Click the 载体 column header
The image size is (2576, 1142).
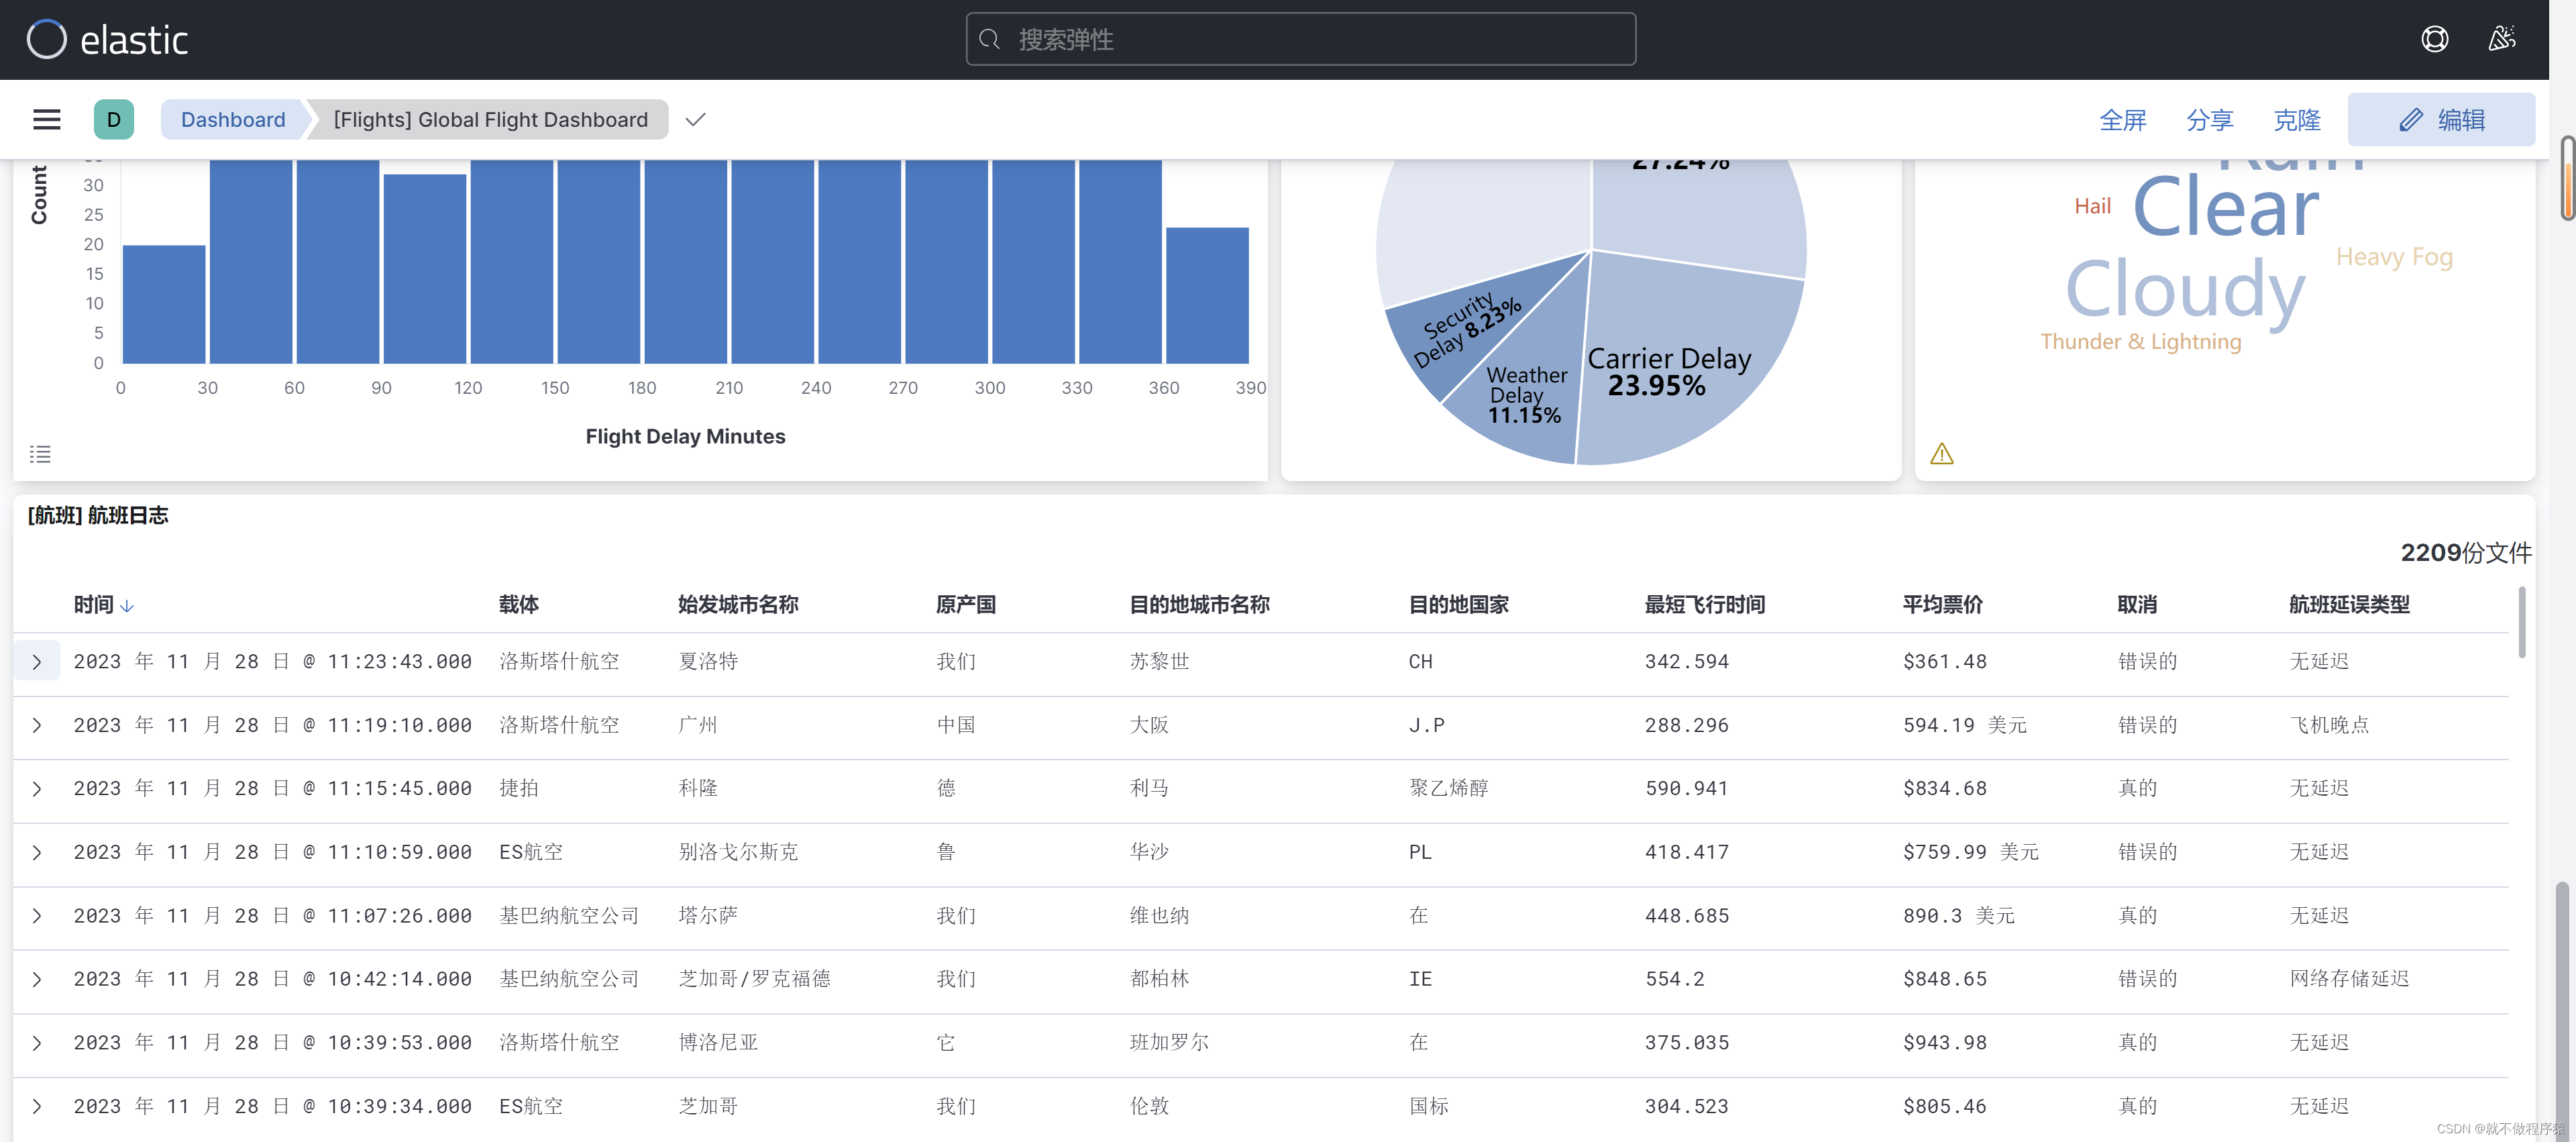click(x=519, y=605)
